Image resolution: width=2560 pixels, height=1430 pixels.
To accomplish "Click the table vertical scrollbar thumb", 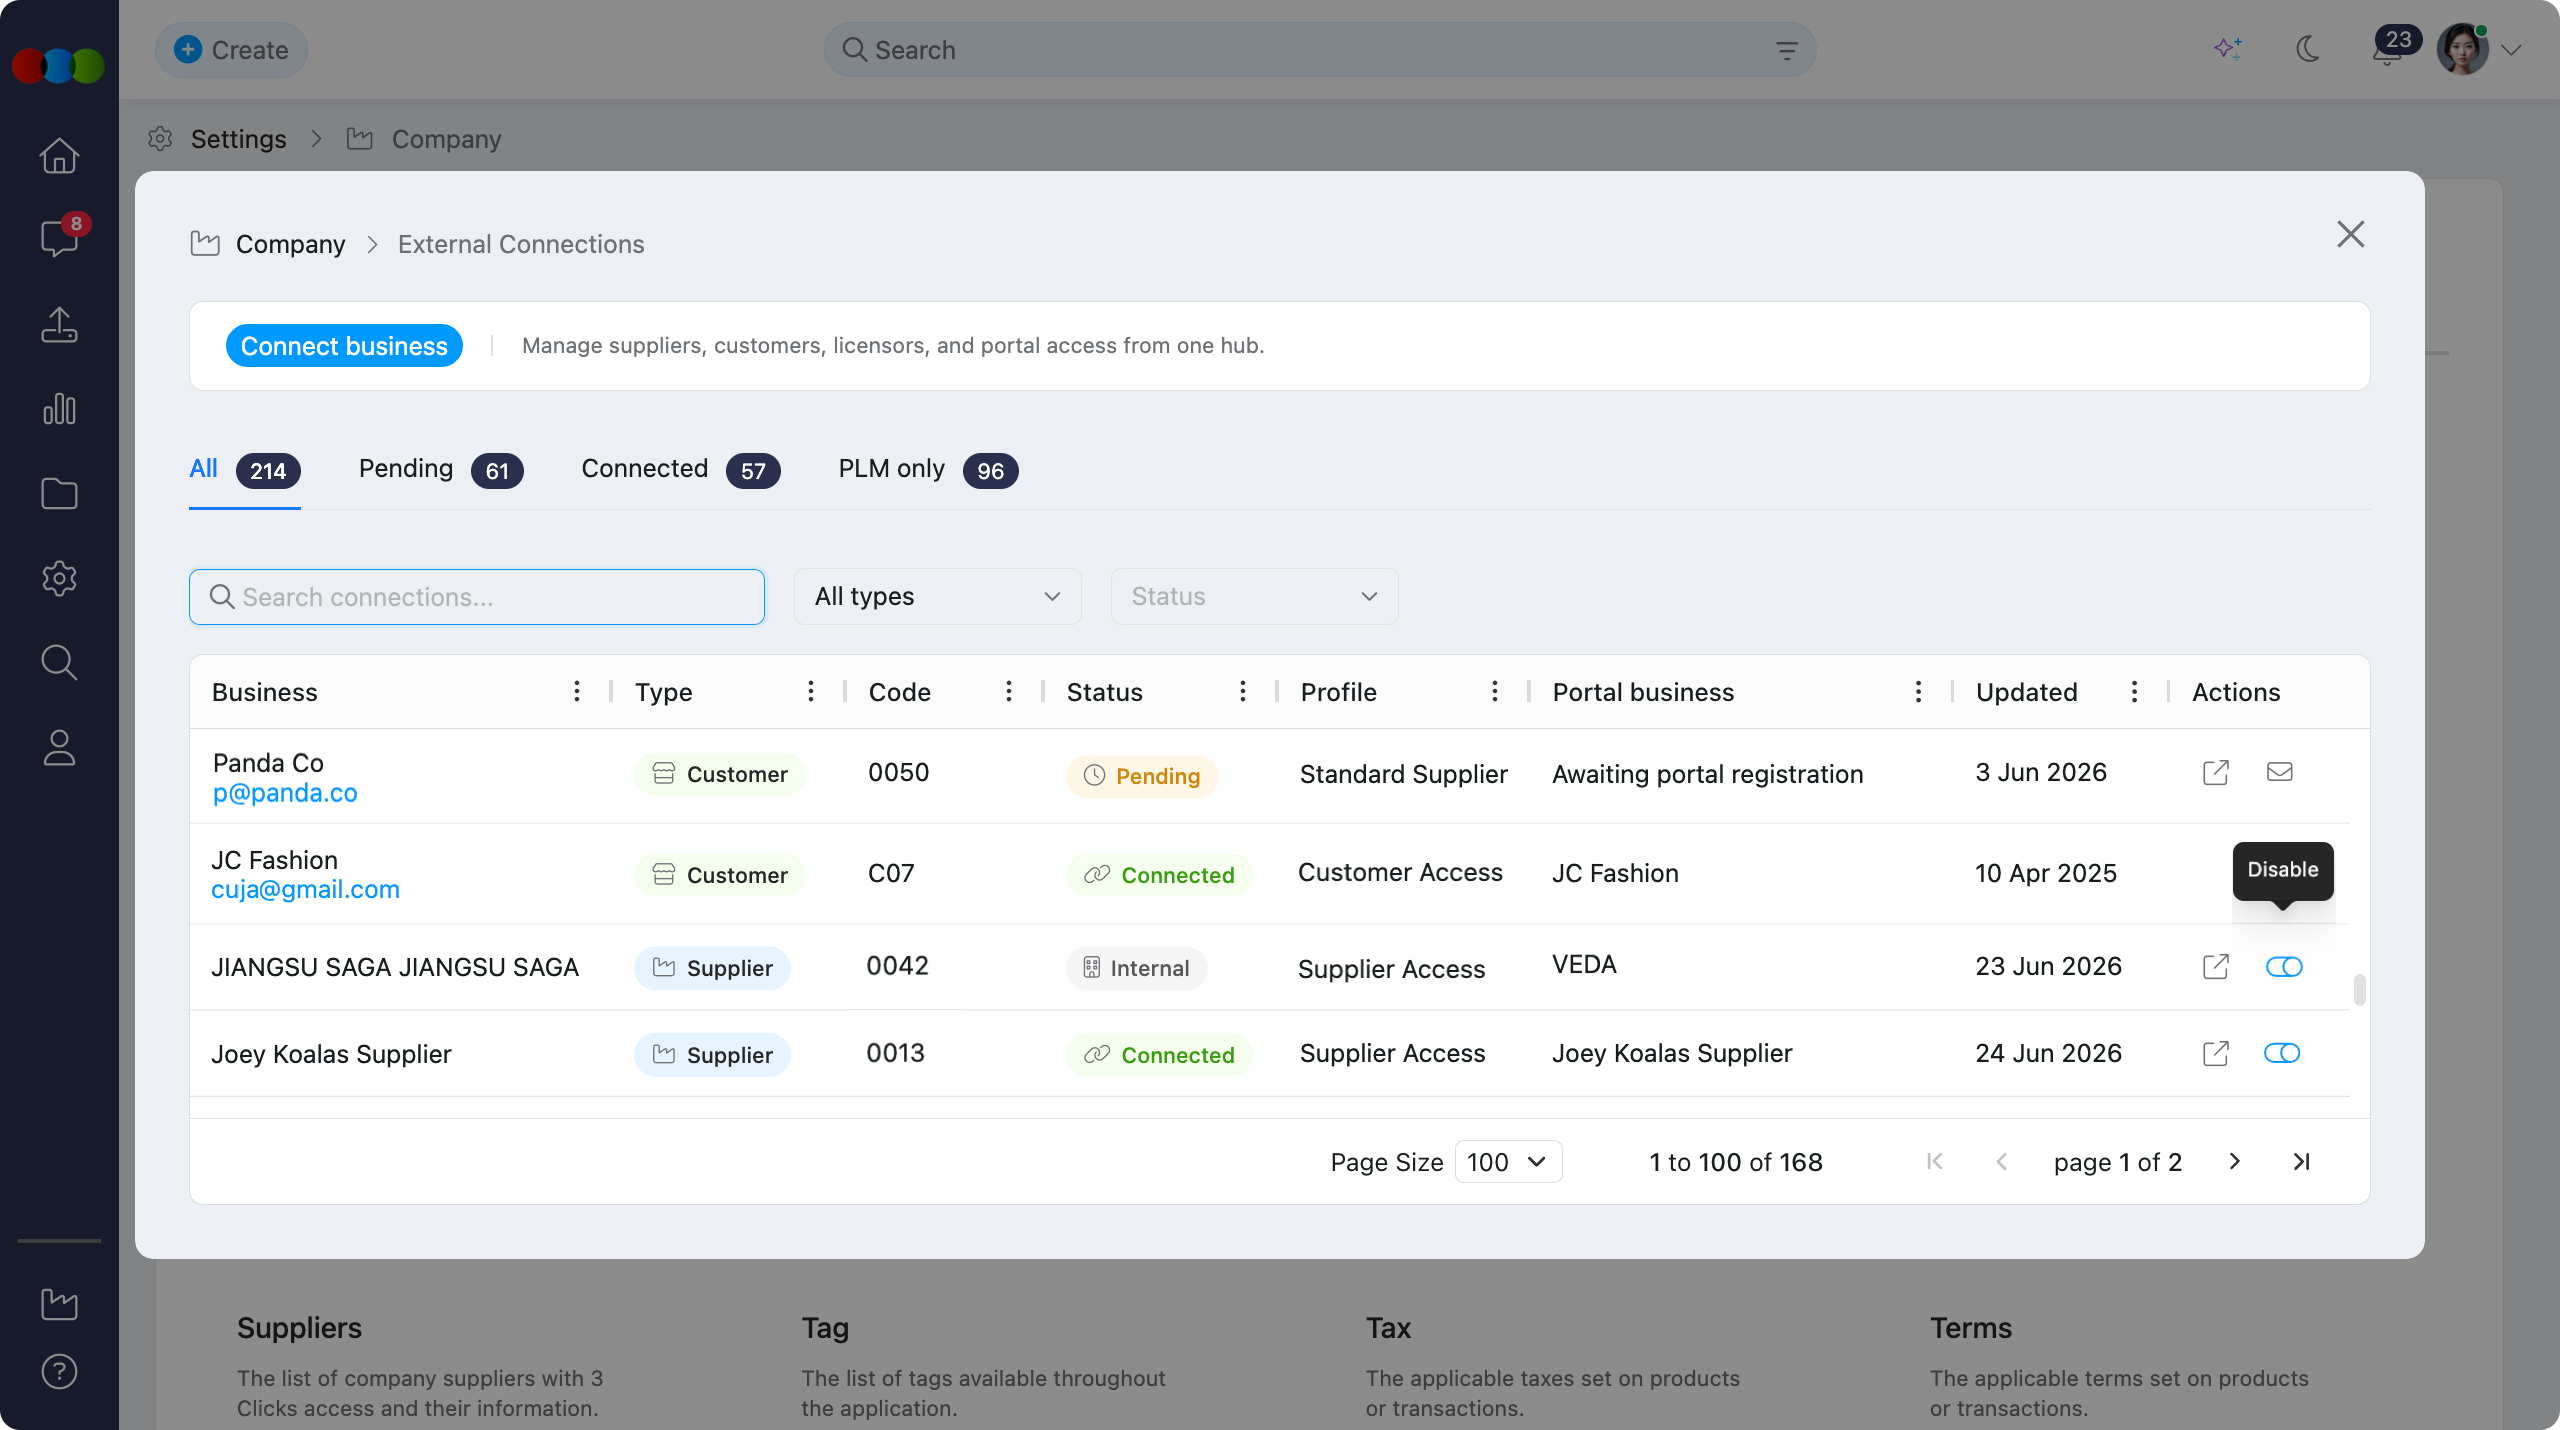I will pyautogui.click(x=2359, y=990).
